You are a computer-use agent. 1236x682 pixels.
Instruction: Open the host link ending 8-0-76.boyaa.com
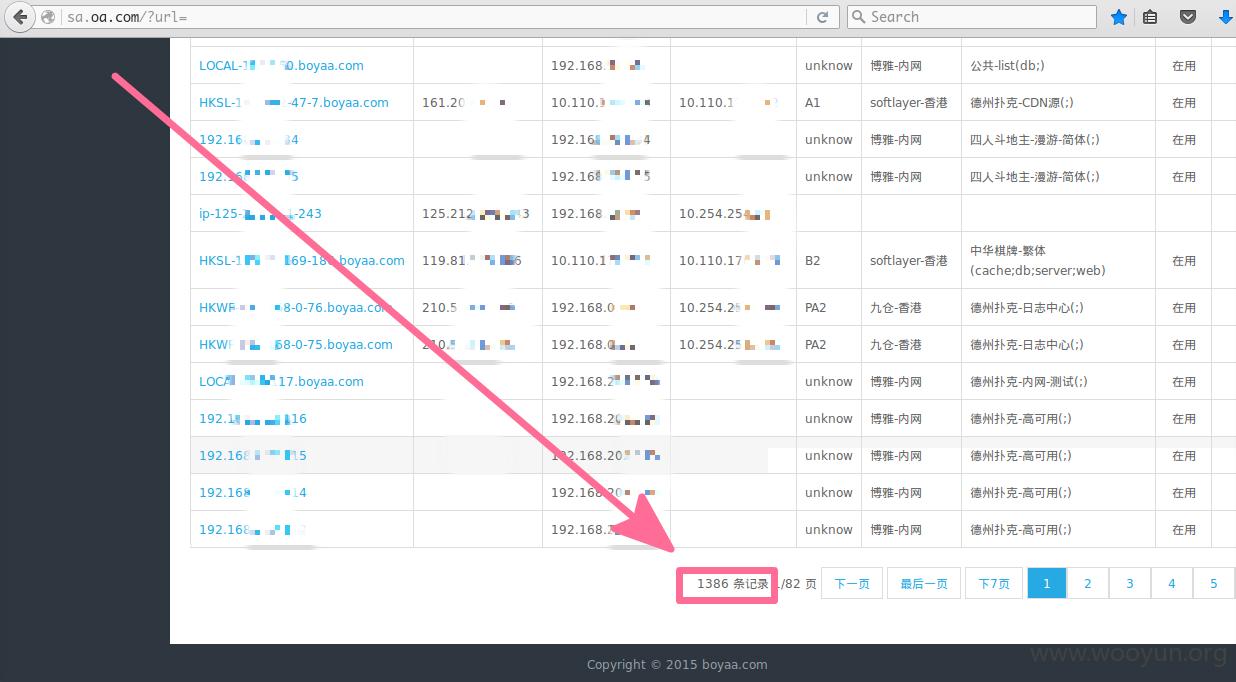[x=296, y=308]
